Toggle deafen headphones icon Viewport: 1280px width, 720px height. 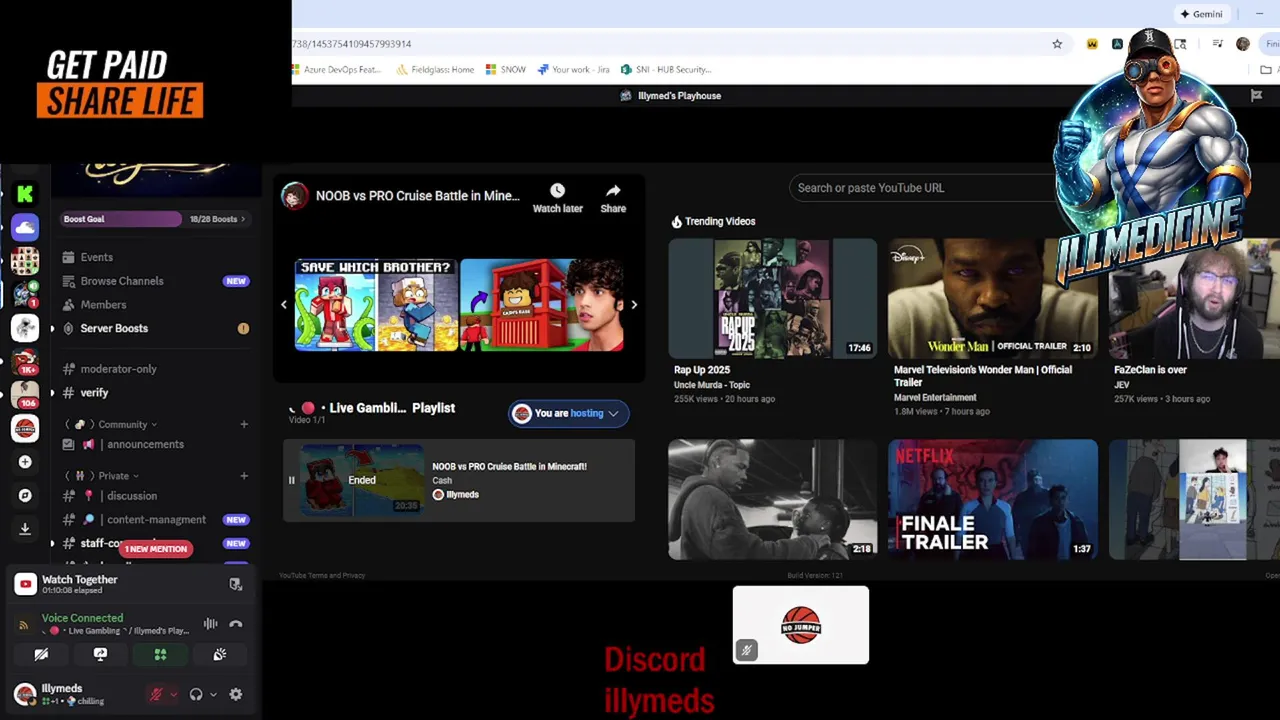pos(196,695)
